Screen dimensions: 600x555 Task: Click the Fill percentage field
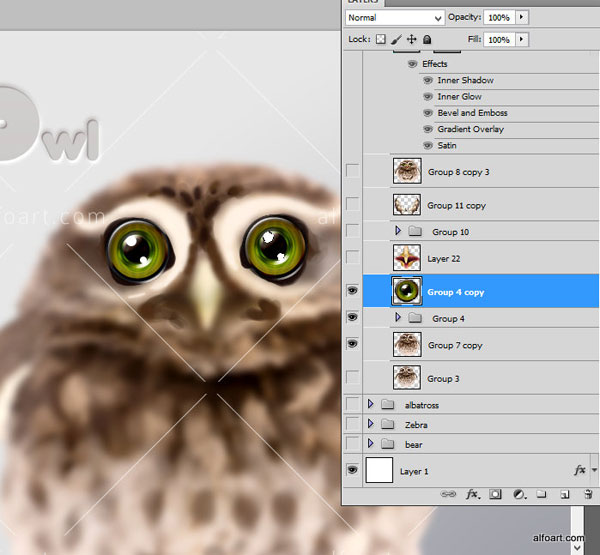click(499, 40)
